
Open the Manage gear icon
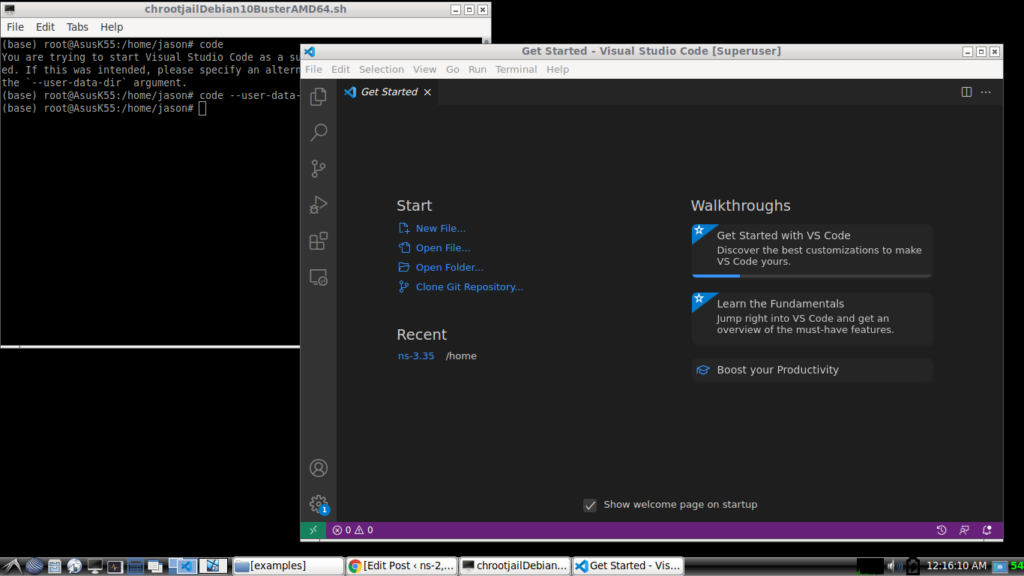318,504
